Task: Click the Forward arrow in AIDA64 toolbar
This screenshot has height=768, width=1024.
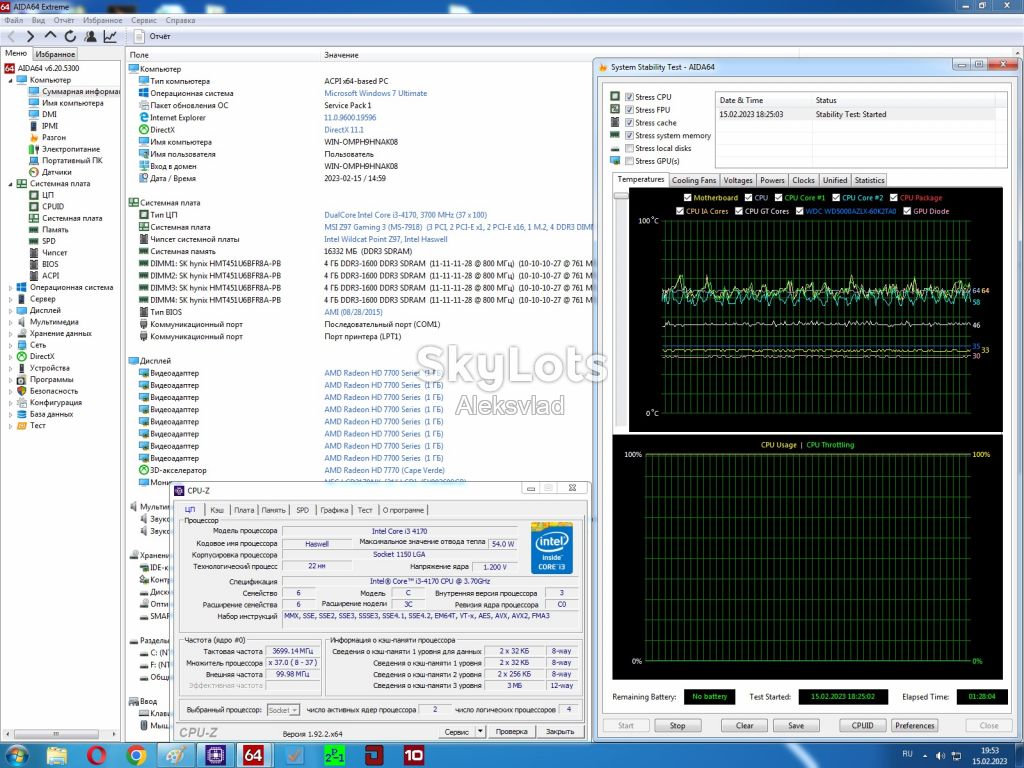Action: point(30,37)
